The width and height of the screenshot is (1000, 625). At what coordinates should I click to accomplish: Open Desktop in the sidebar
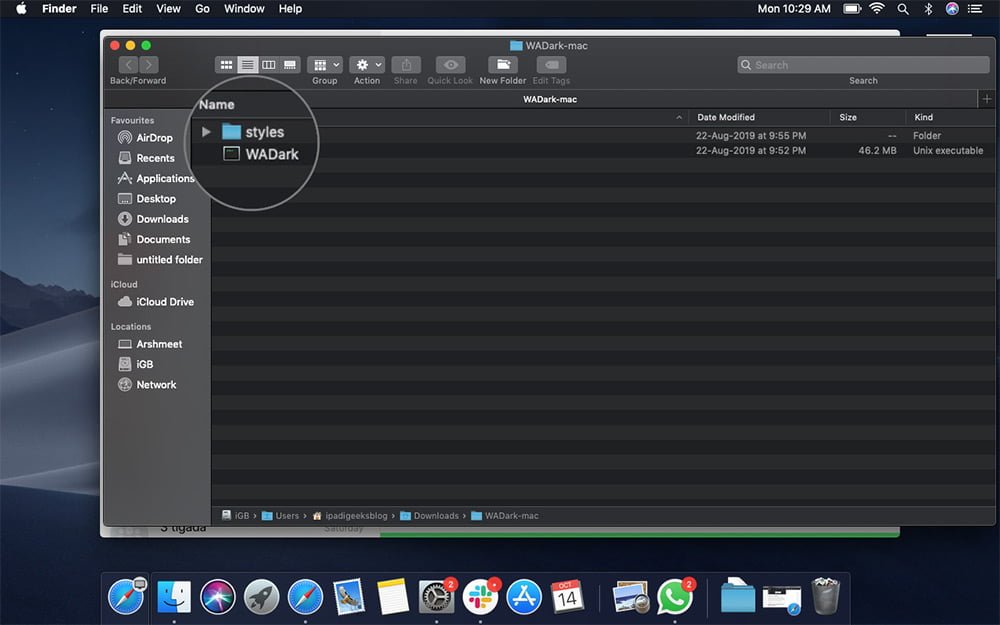(x=147, y=199)
